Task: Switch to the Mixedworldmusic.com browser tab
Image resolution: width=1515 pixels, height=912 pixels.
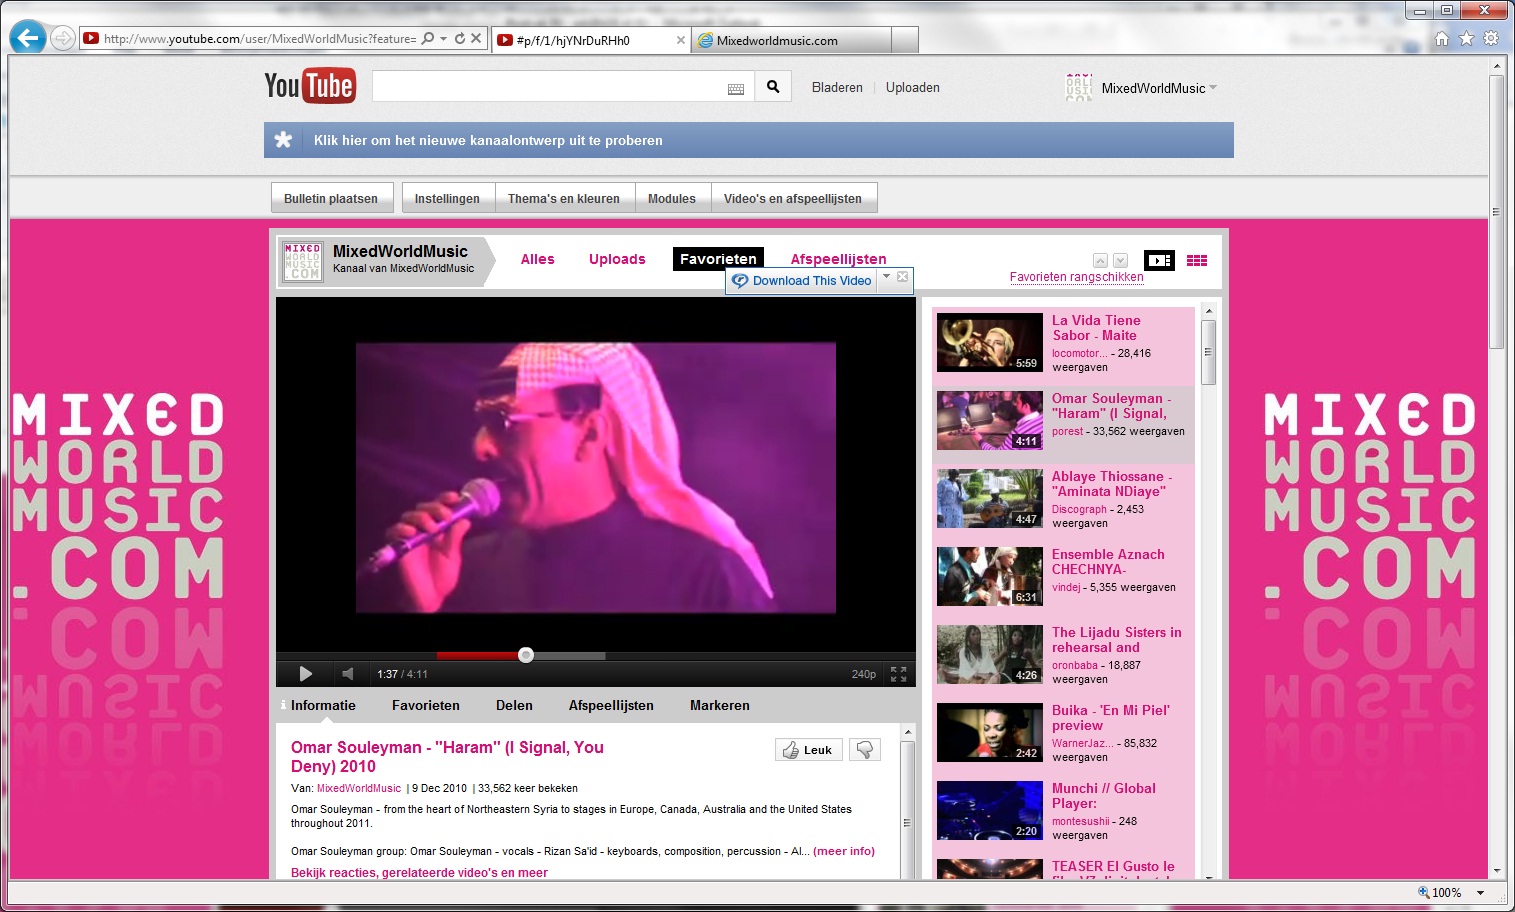Action: click(793, 40)
